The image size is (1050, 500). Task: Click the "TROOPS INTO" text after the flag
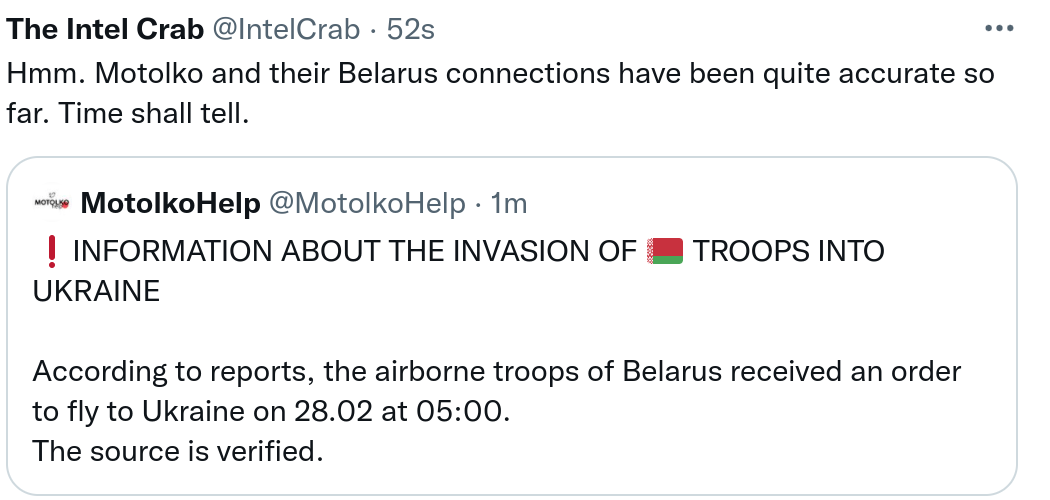(789, 251)
